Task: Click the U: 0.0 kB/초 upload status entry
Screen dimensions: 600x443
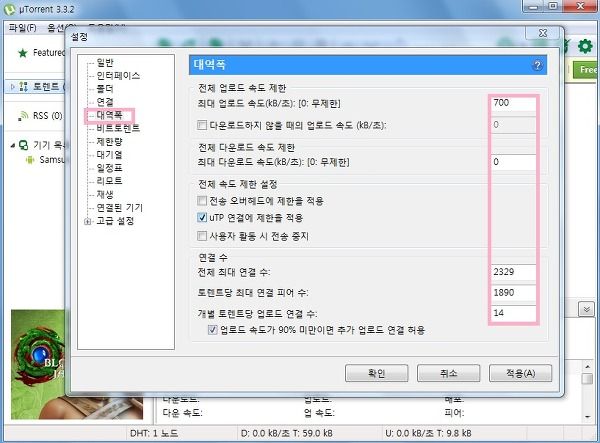Action: tap(428, 433)
